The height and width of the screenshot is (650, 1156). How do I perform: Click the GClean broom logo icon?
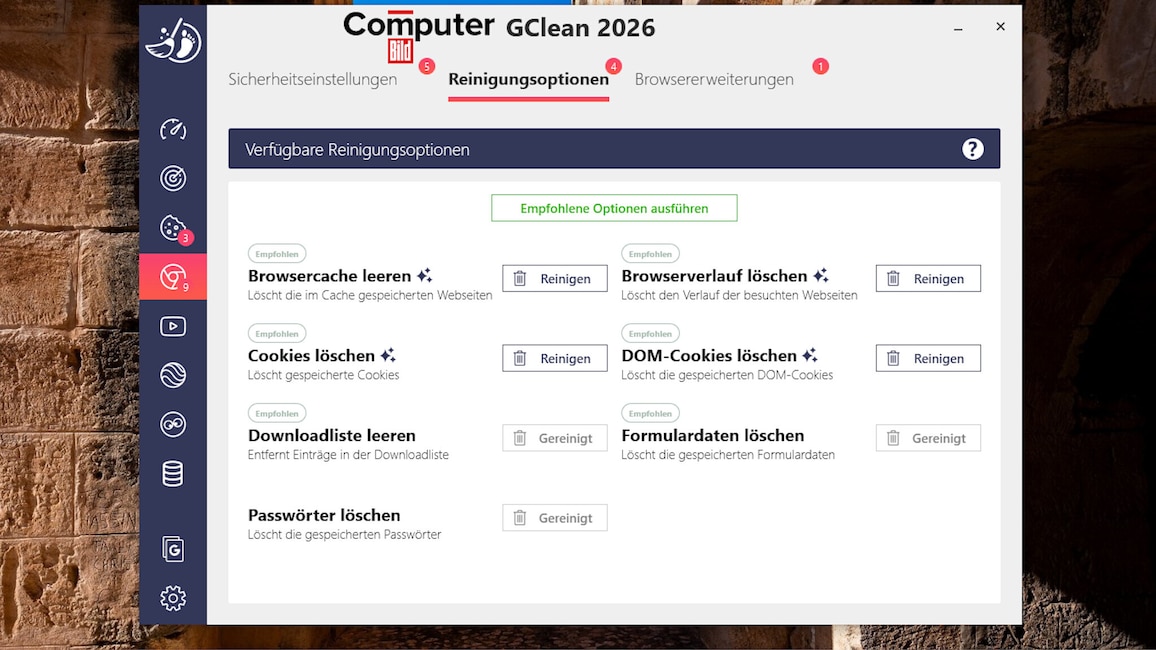(x=173, y=41)
